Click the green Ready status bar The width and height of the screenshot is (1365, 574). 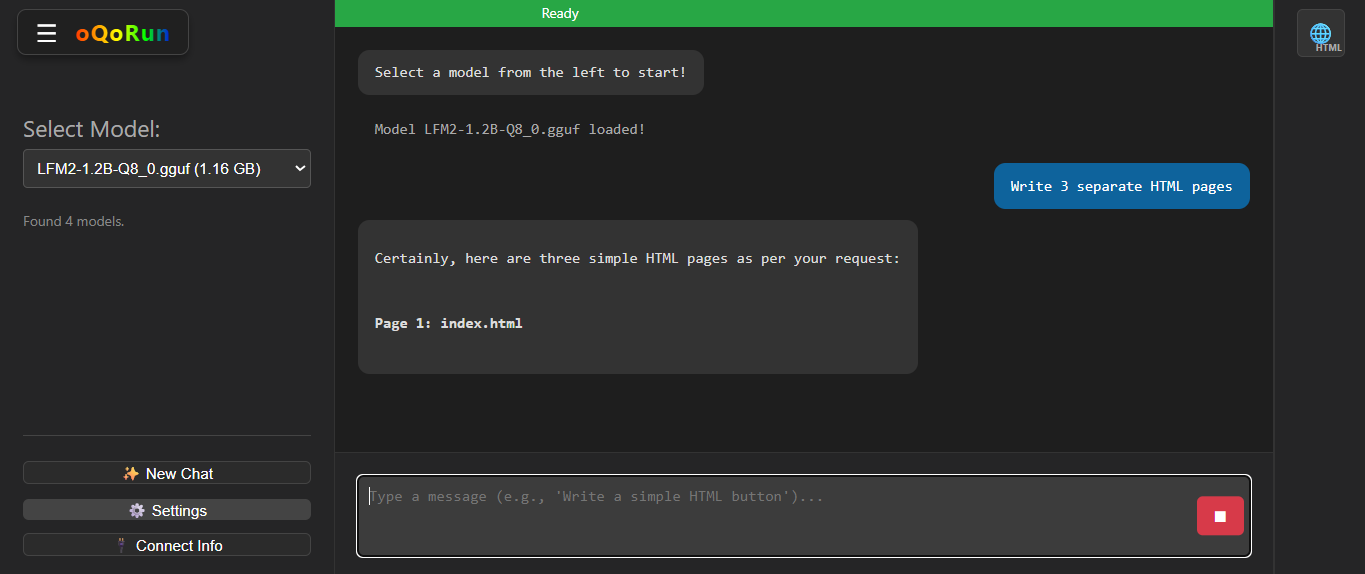[803, 13]
